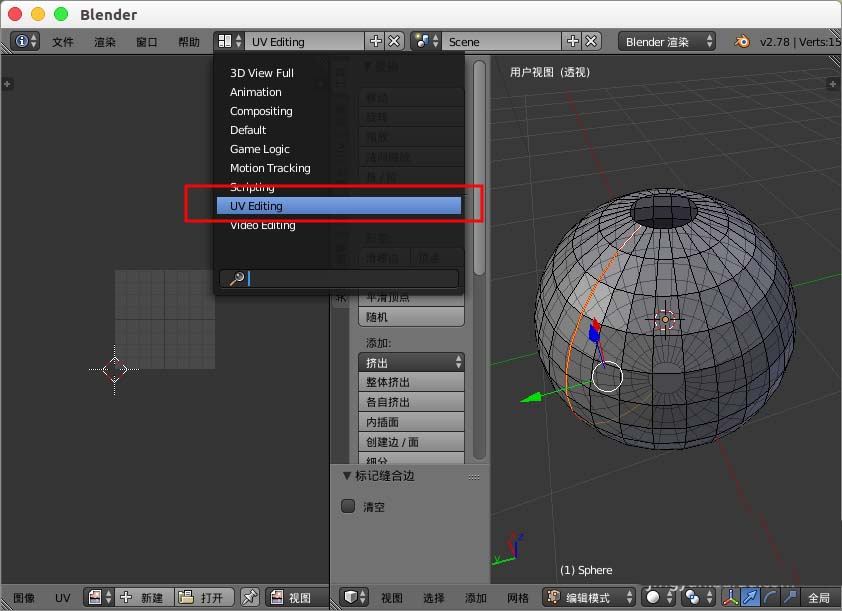Click the UV editor type icon in bottom header
Screen dimensions: 842x611
[x=96, y=597]
